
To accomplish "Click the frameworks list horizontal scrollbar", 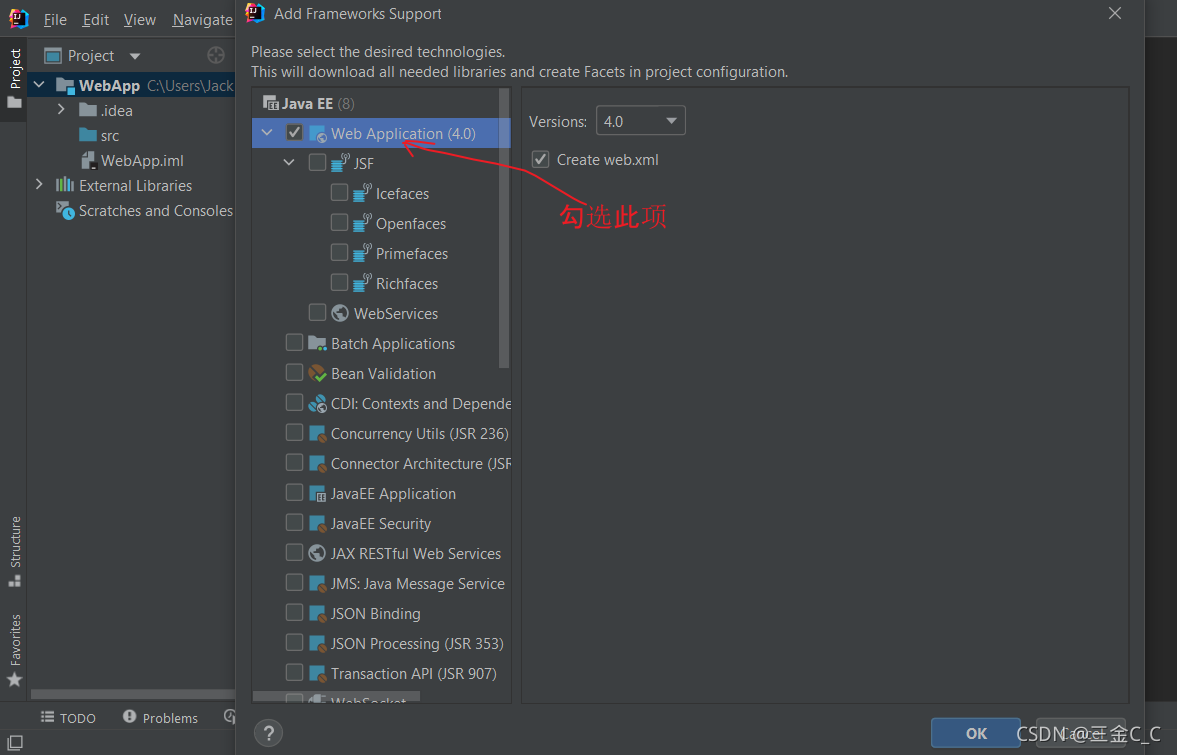I will tap(336, 697).
